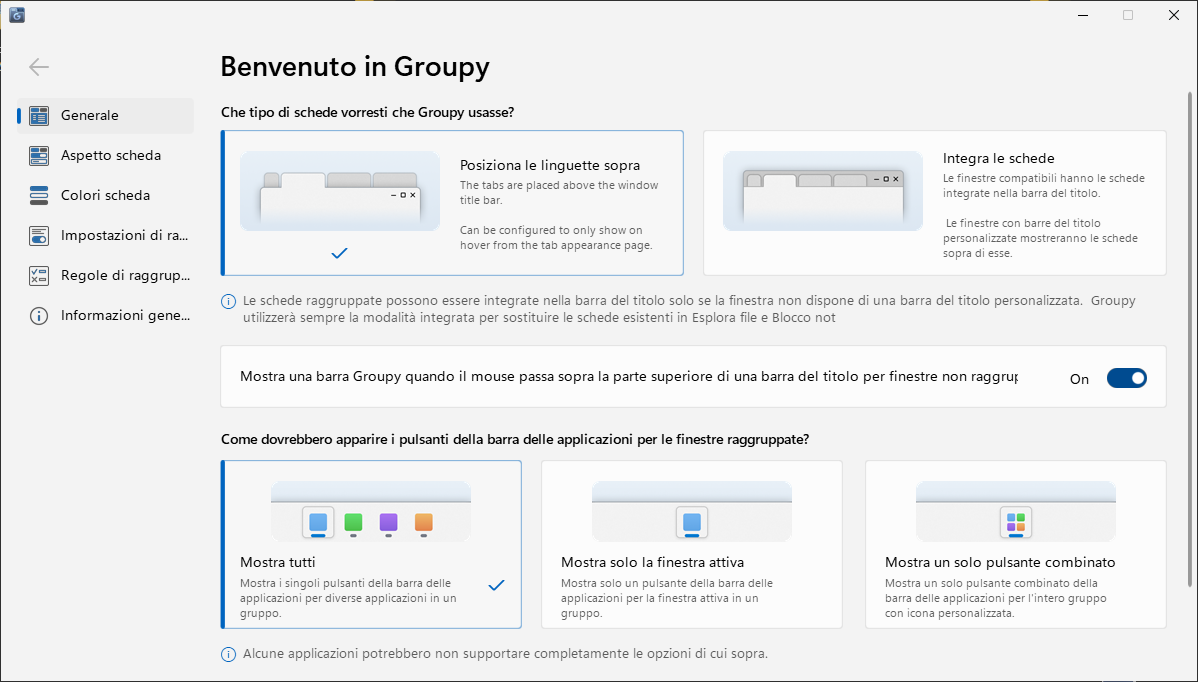Click the Regole di raggruppamento checklist icon
1198x682 pixels.
coord(39,276)
